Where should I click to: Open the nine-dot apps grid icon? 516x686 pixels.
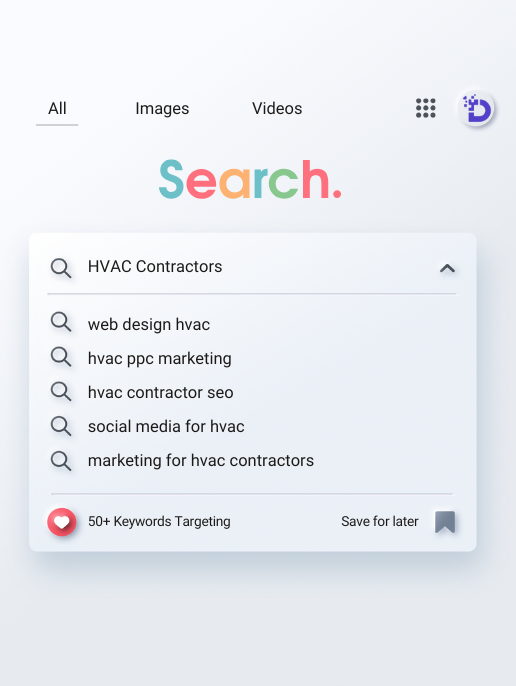pos(425,108)
